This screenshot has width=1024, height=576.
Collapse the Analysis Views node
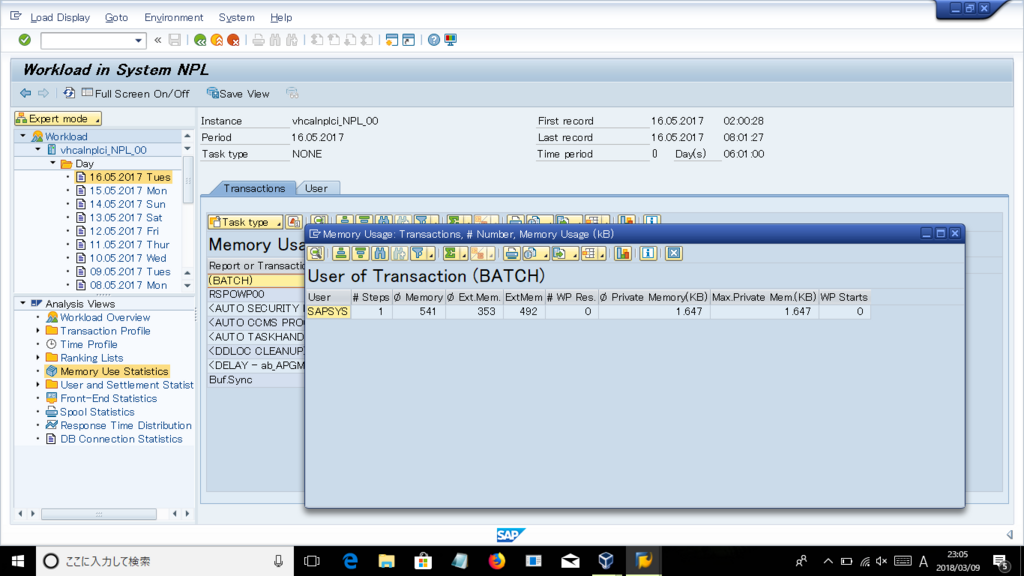(23, 303)
